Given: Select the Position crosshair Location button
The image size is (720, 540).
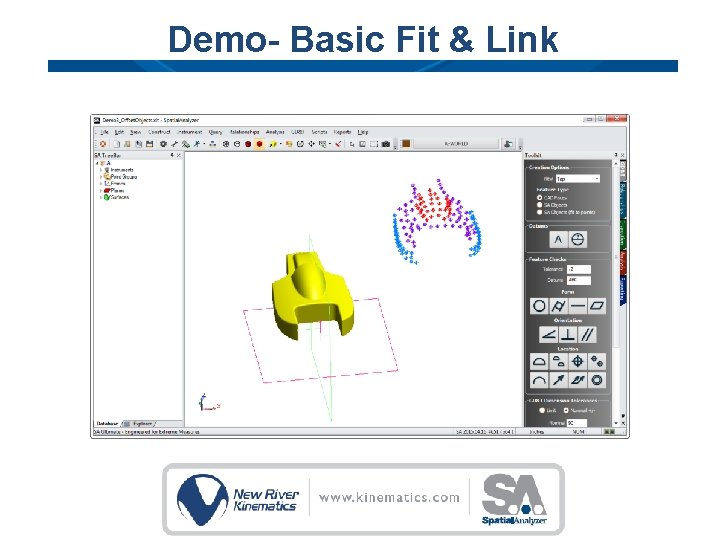Looking at the screenshot, I should click(x=578, y=361).
